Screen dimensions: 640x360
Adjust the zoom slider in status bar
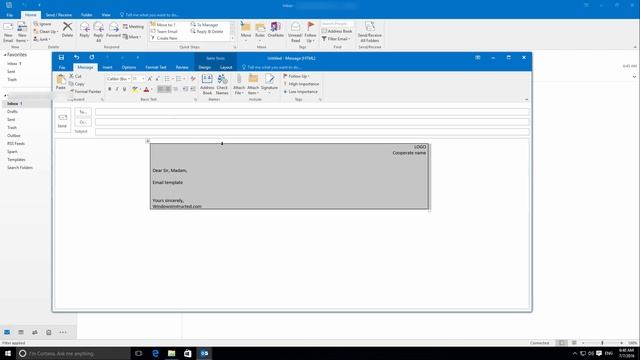pyautogui.click(x=602, y=343)
